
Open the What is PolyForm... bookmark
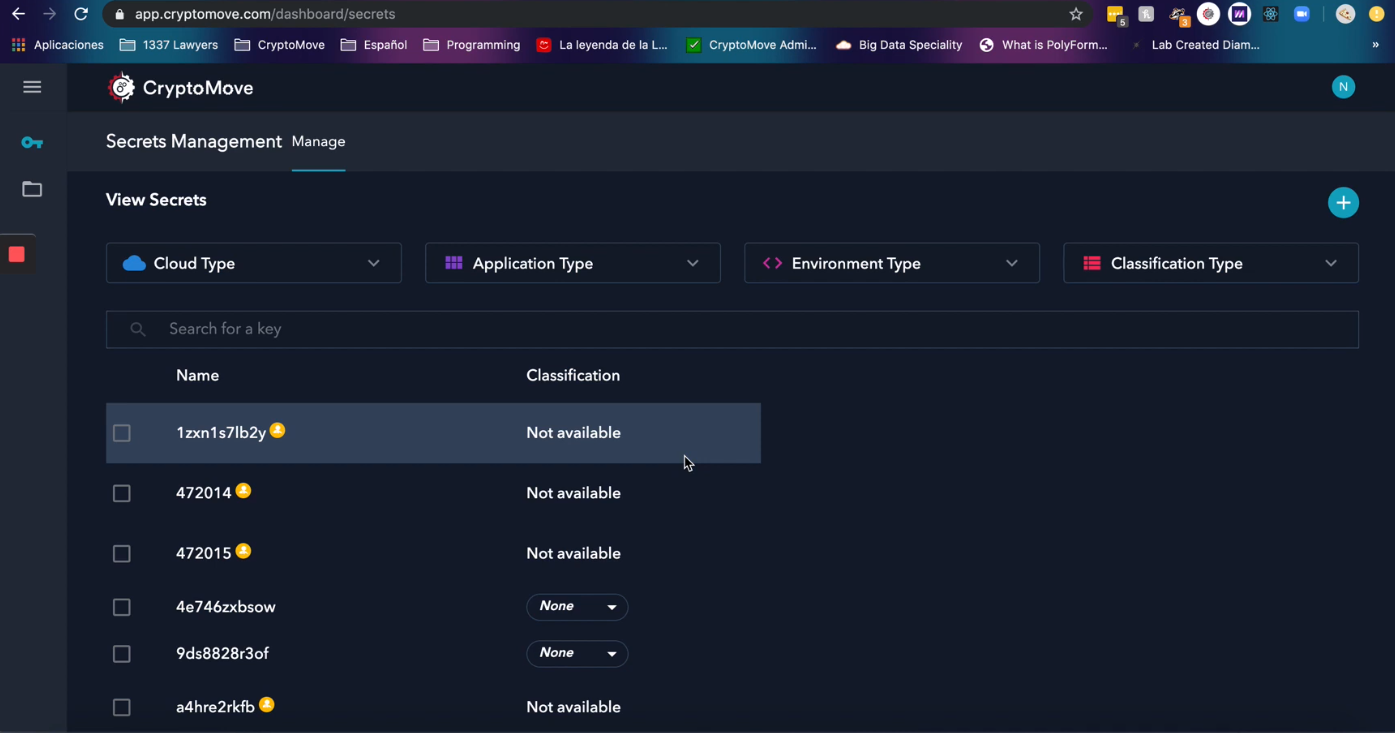1044,45
